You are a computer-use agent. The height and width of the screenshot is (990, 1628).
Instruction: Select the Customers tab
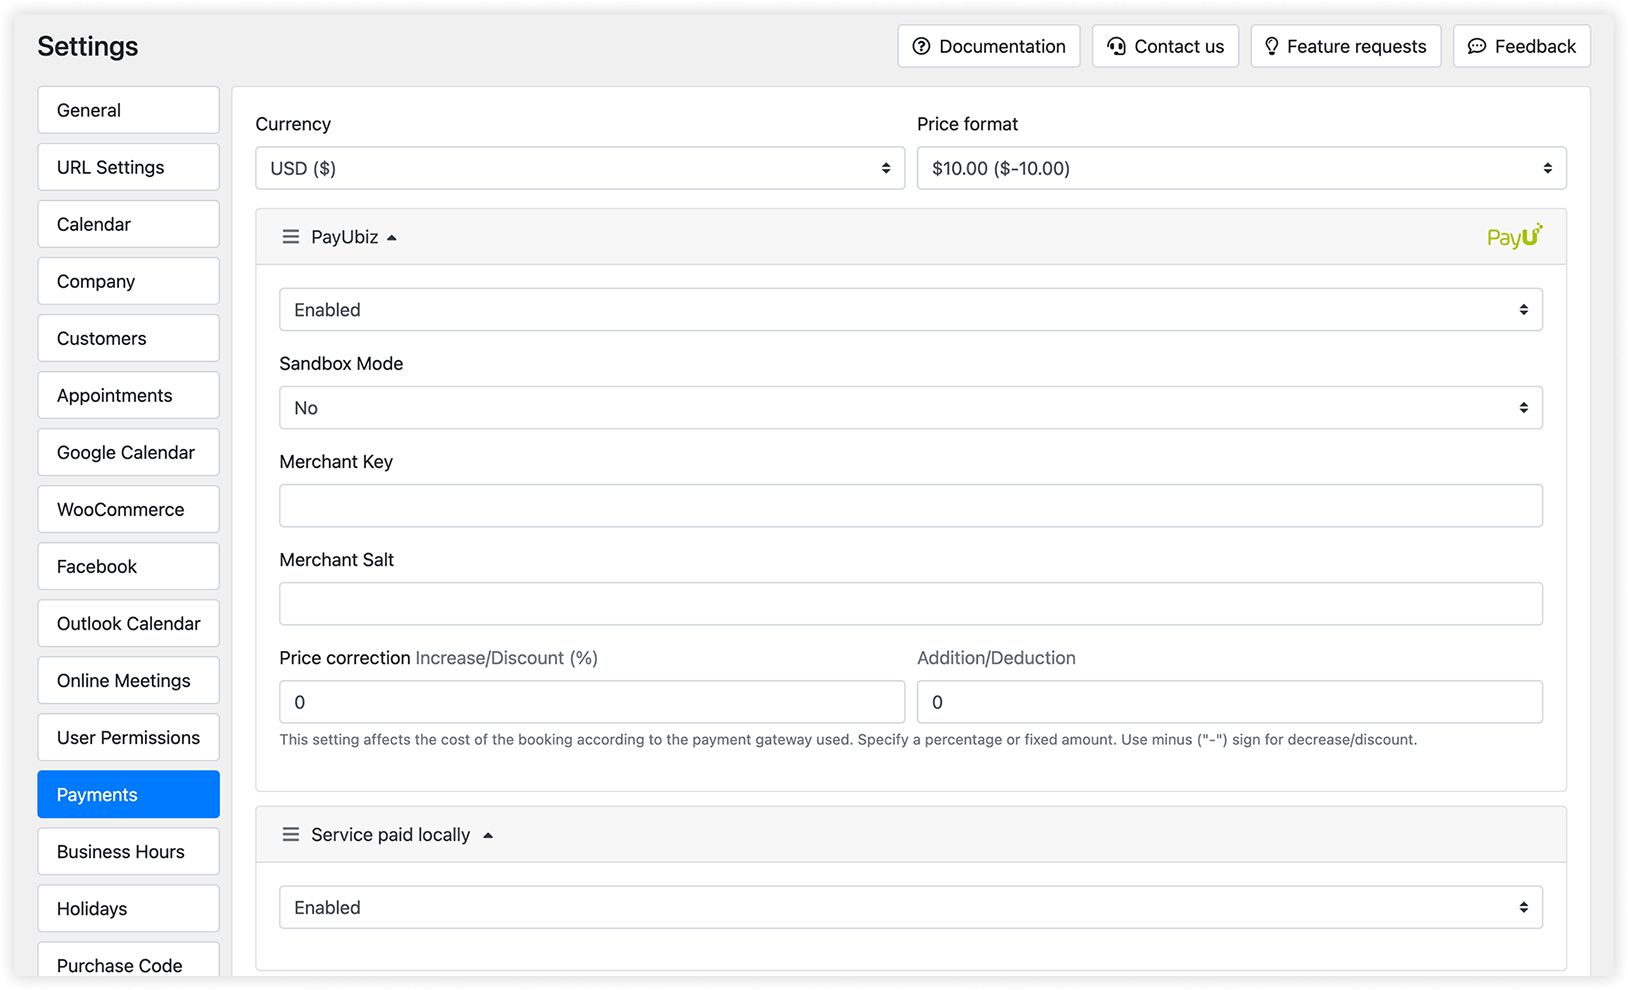point(128,338)
